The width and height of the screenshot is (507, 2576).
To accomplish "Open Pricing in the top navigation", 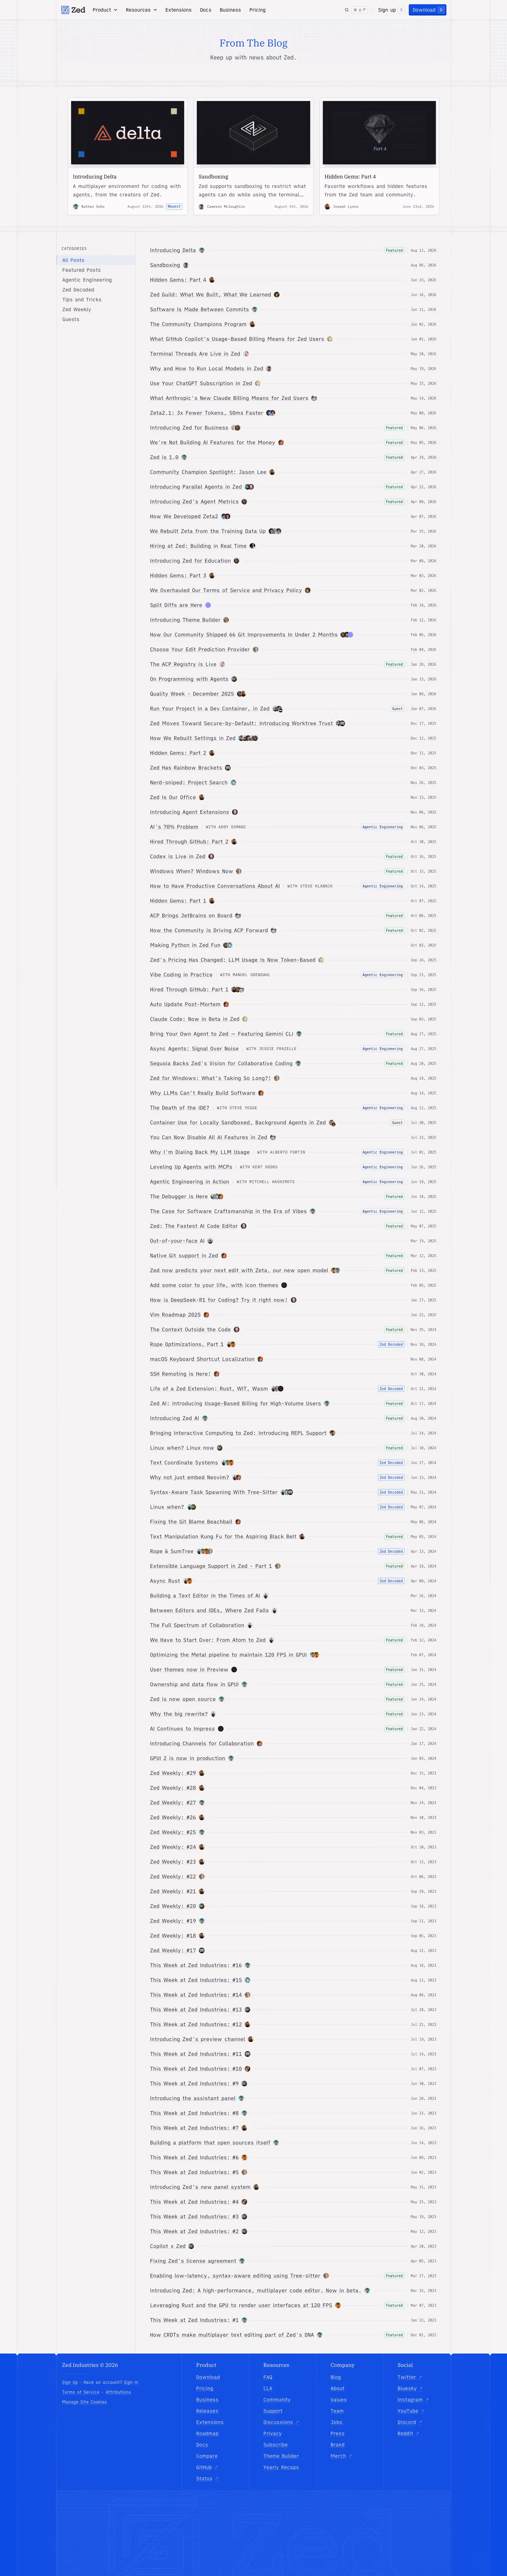I will (x=257, y=10).
